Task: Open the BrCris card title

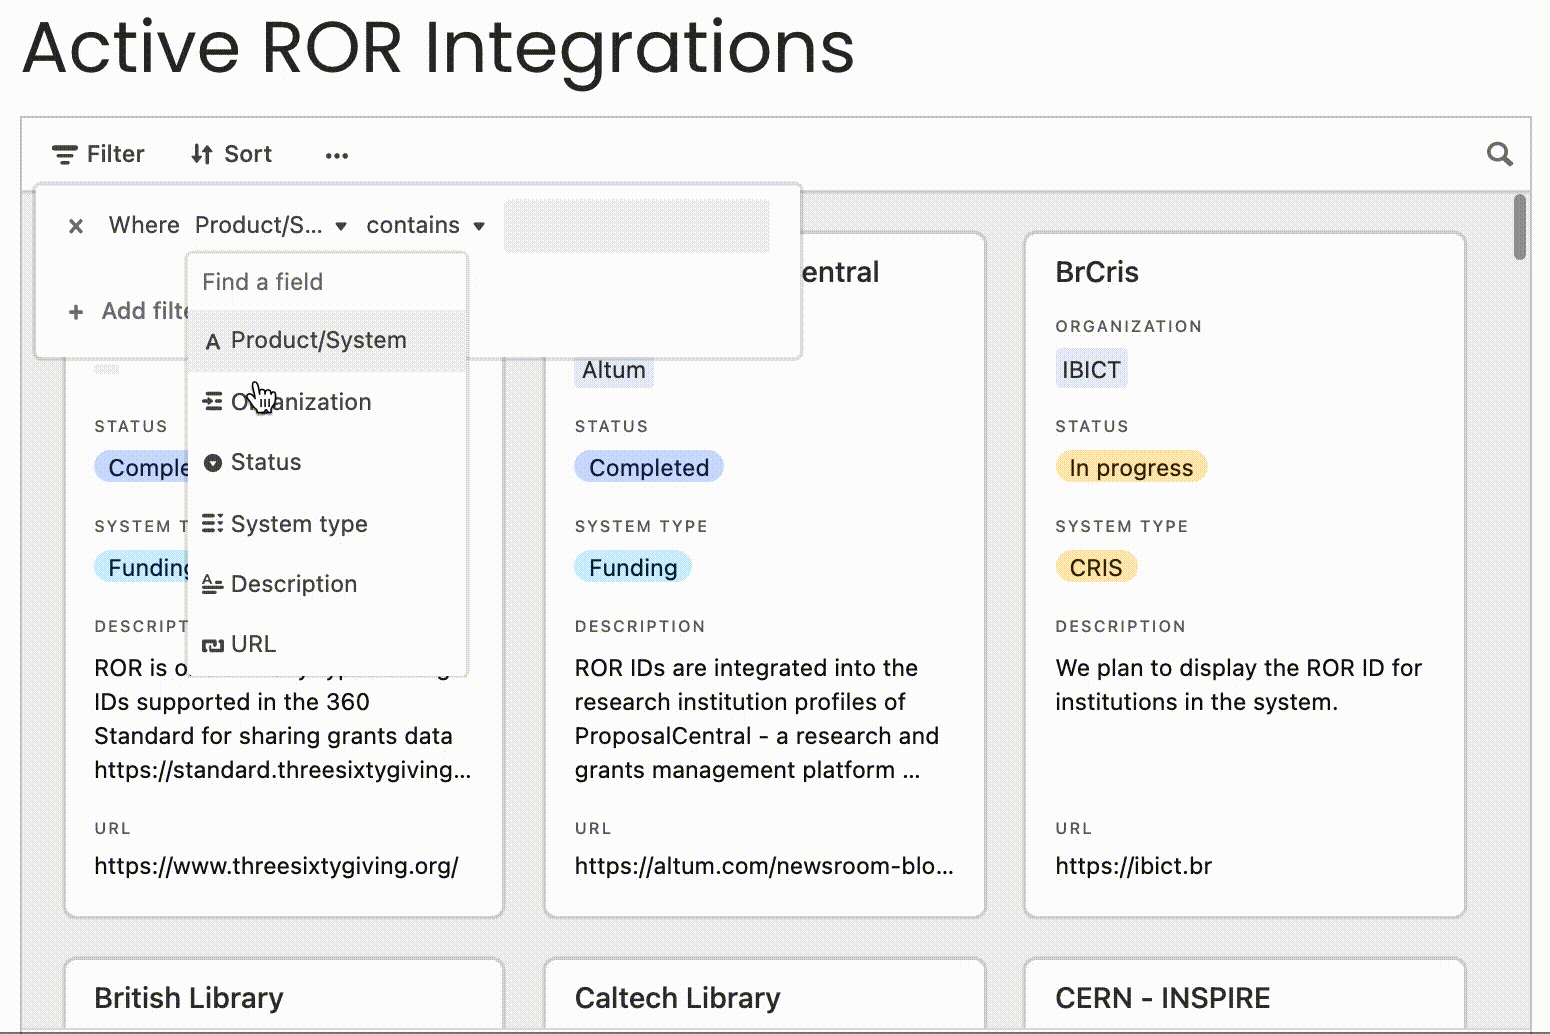Action: pyautogui.click(x=1097, y=272)
